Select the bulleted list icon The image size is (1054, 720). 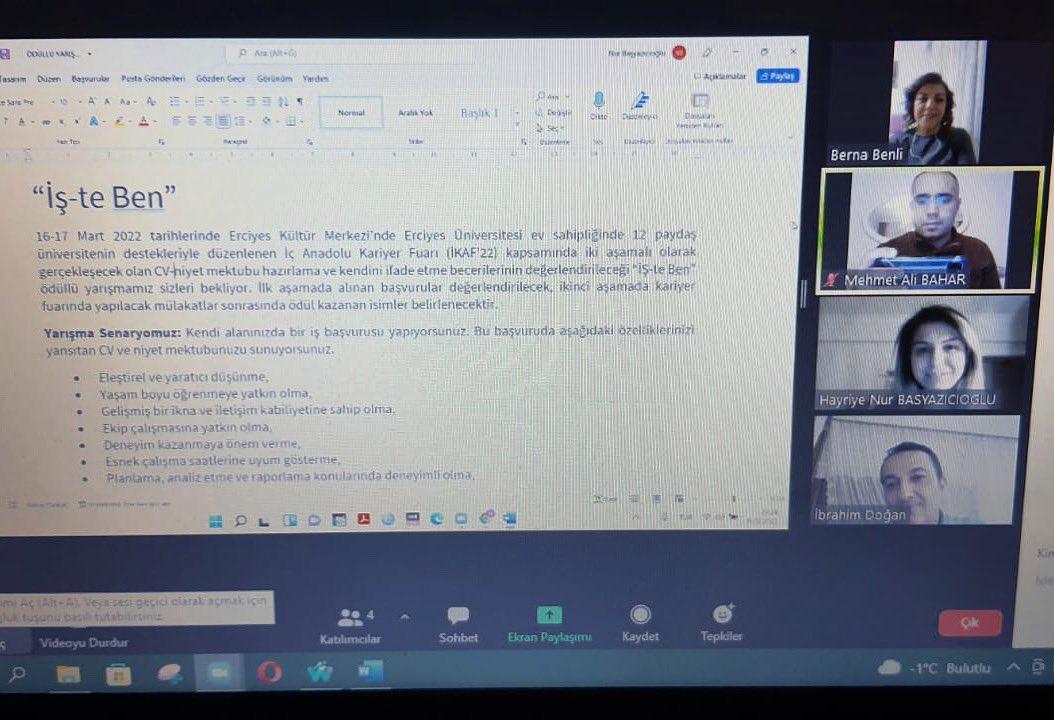174,100
